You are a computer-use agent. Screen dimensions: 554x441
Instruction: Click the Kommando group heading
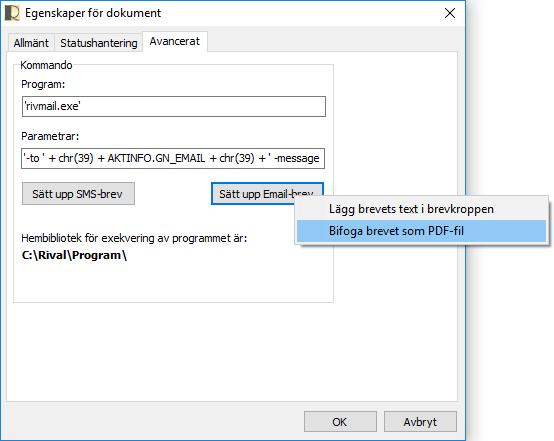(x=46, y=65)
